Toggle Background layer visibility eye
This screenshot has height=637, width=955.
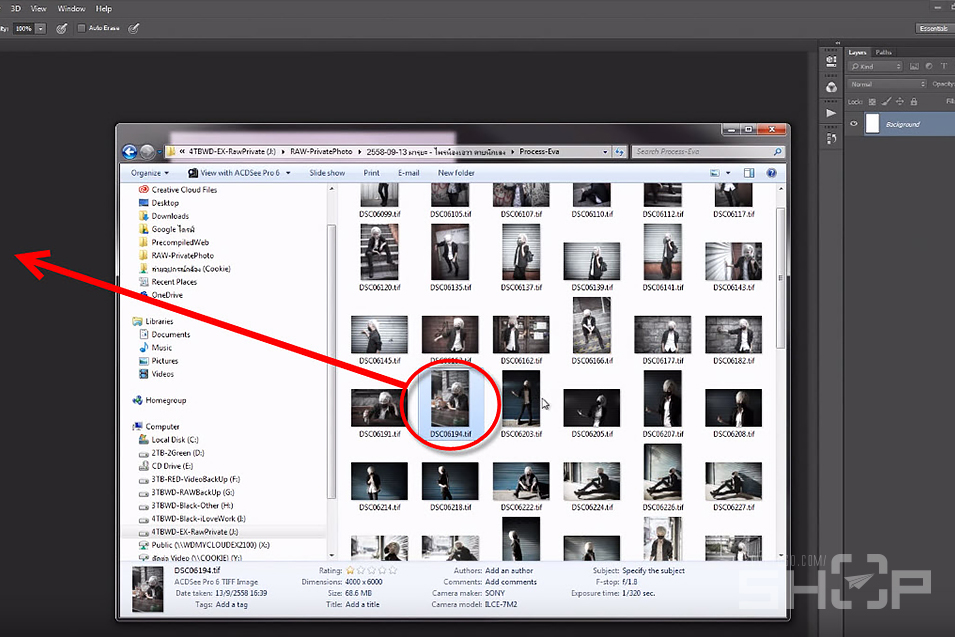click(854, 124)
